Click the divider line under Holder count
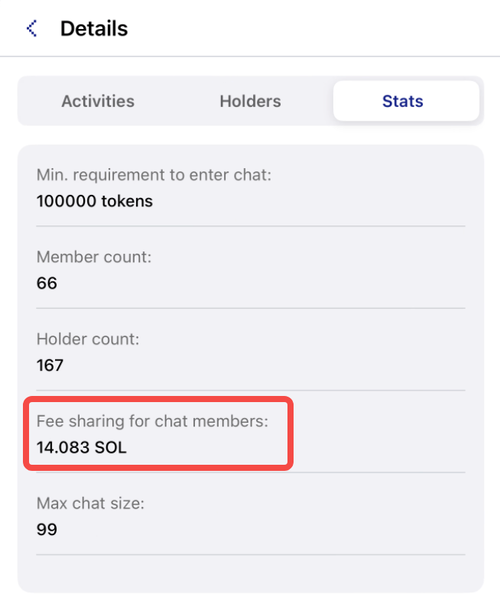Image resolution: width=500 pixels, height=610 pixels. pos(251,390)
